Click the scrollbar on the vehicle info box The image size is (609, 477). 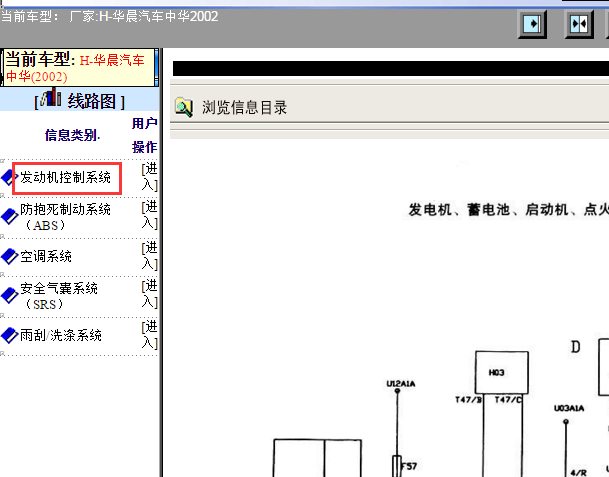click(156, 67)
